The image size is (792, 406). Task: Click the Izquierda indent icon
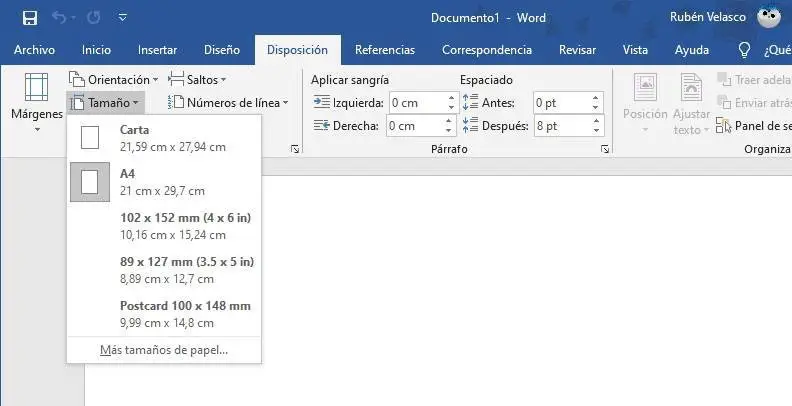pos(321,102)
